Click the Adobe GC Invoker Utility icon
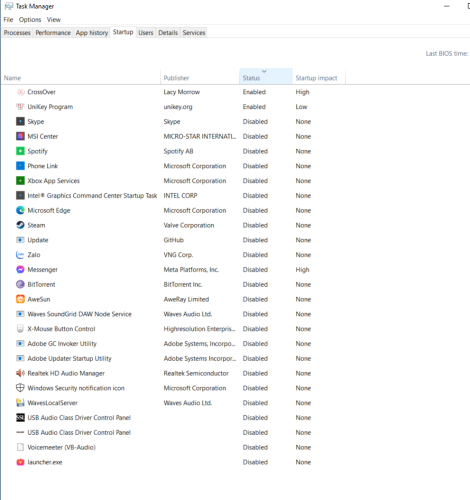The image size is (470, 500). [20, 343]
